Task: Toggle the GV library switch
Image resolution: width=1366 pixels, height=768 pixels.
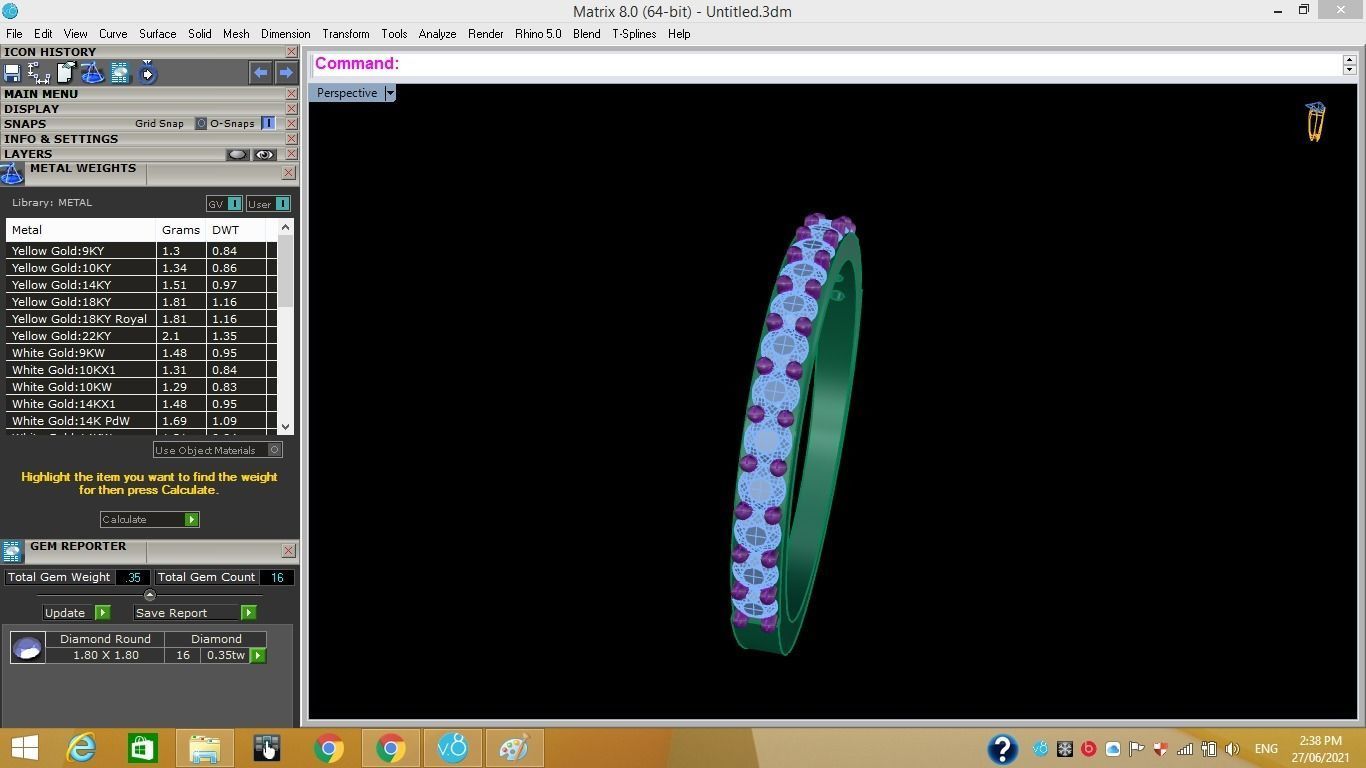Action: coord(234,204)
